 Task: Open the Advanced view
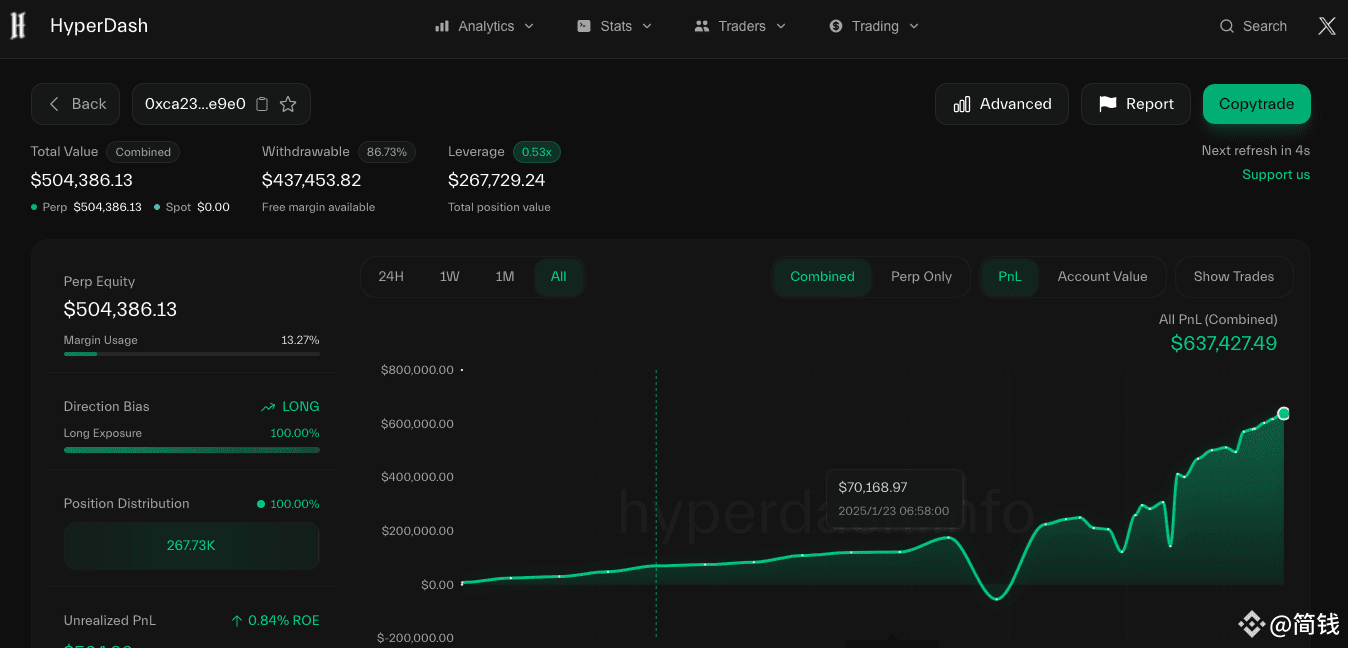(1002, 104)
